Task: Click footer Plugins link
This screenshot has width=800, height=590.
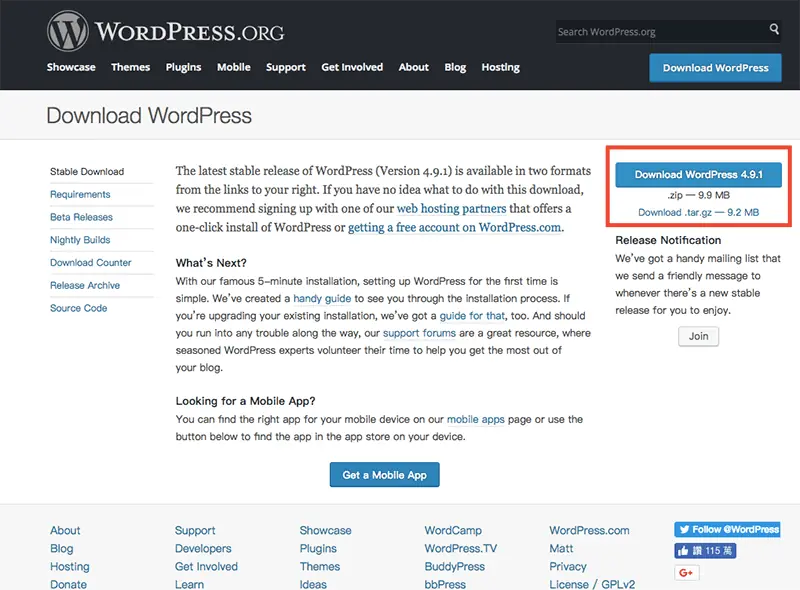Action: pyautogui.click(x=318, y=549)
